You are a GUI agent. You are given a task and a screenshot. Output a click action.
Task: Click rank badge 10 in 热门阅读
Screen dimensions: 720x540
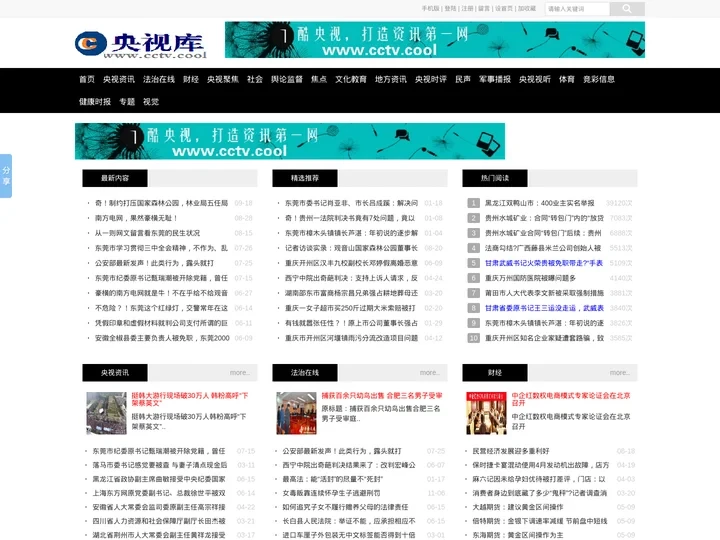tap(473, 338)
